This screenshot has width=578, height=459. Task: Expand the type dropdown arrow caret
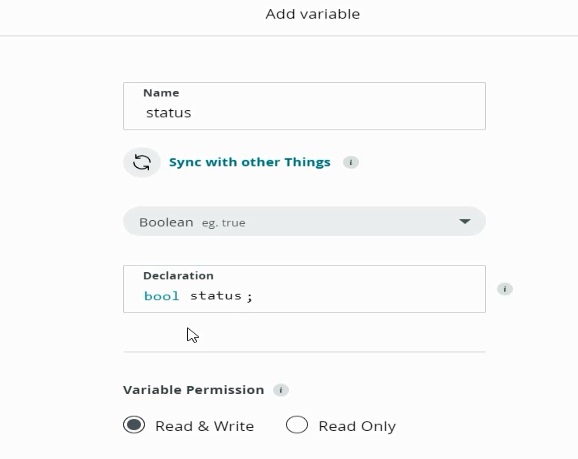(465, 221)
